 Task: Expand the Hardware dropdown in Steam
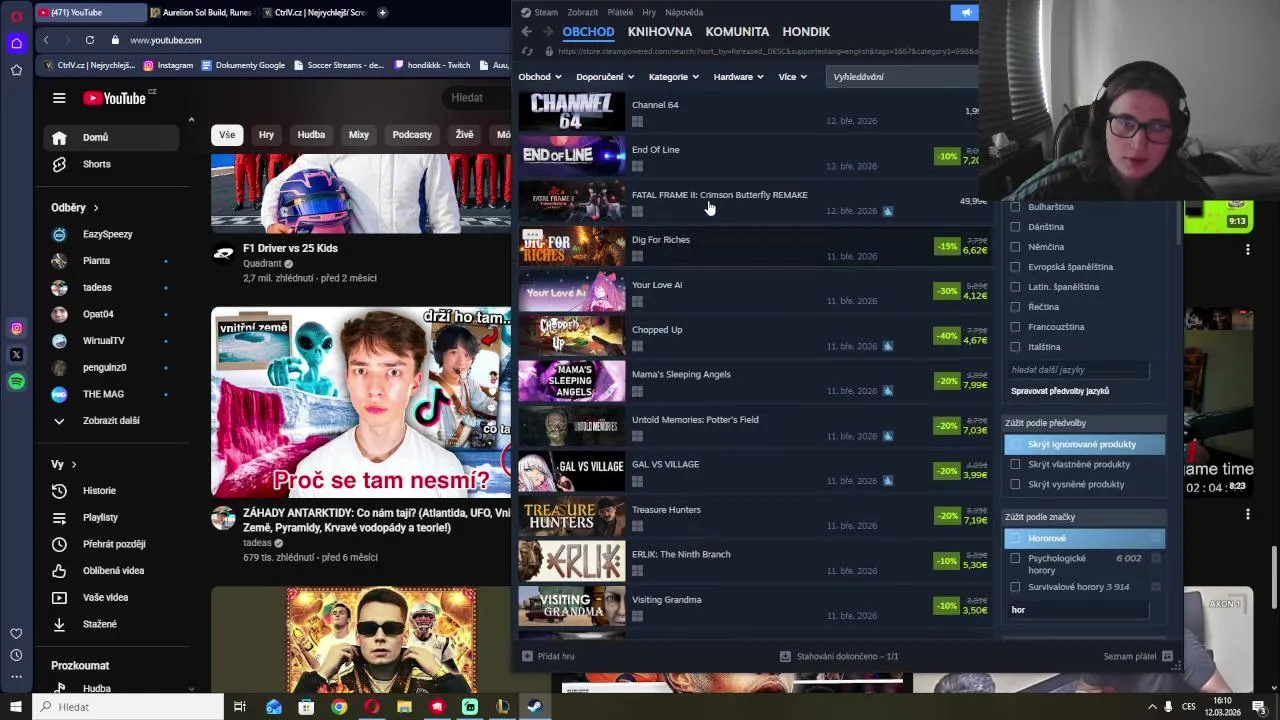[738, 77]
